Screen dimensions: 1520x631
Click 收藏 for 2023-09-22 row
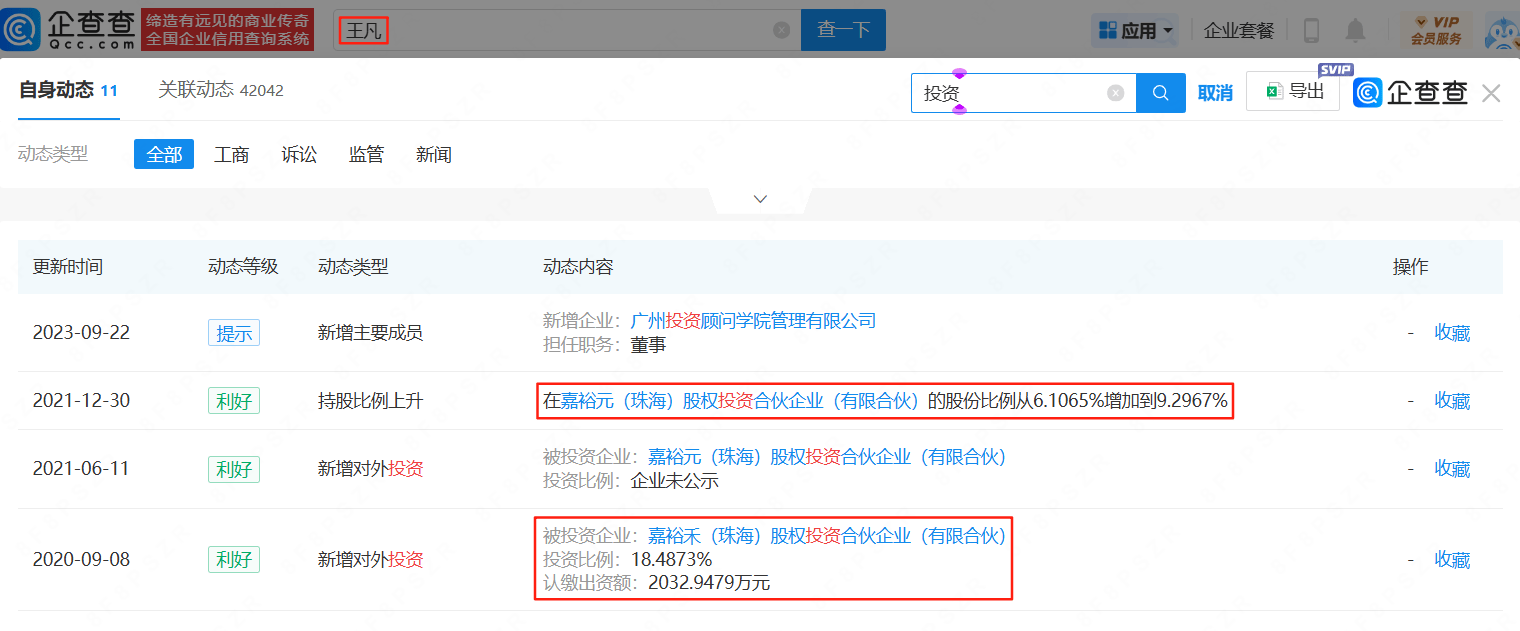(1452, 333)
